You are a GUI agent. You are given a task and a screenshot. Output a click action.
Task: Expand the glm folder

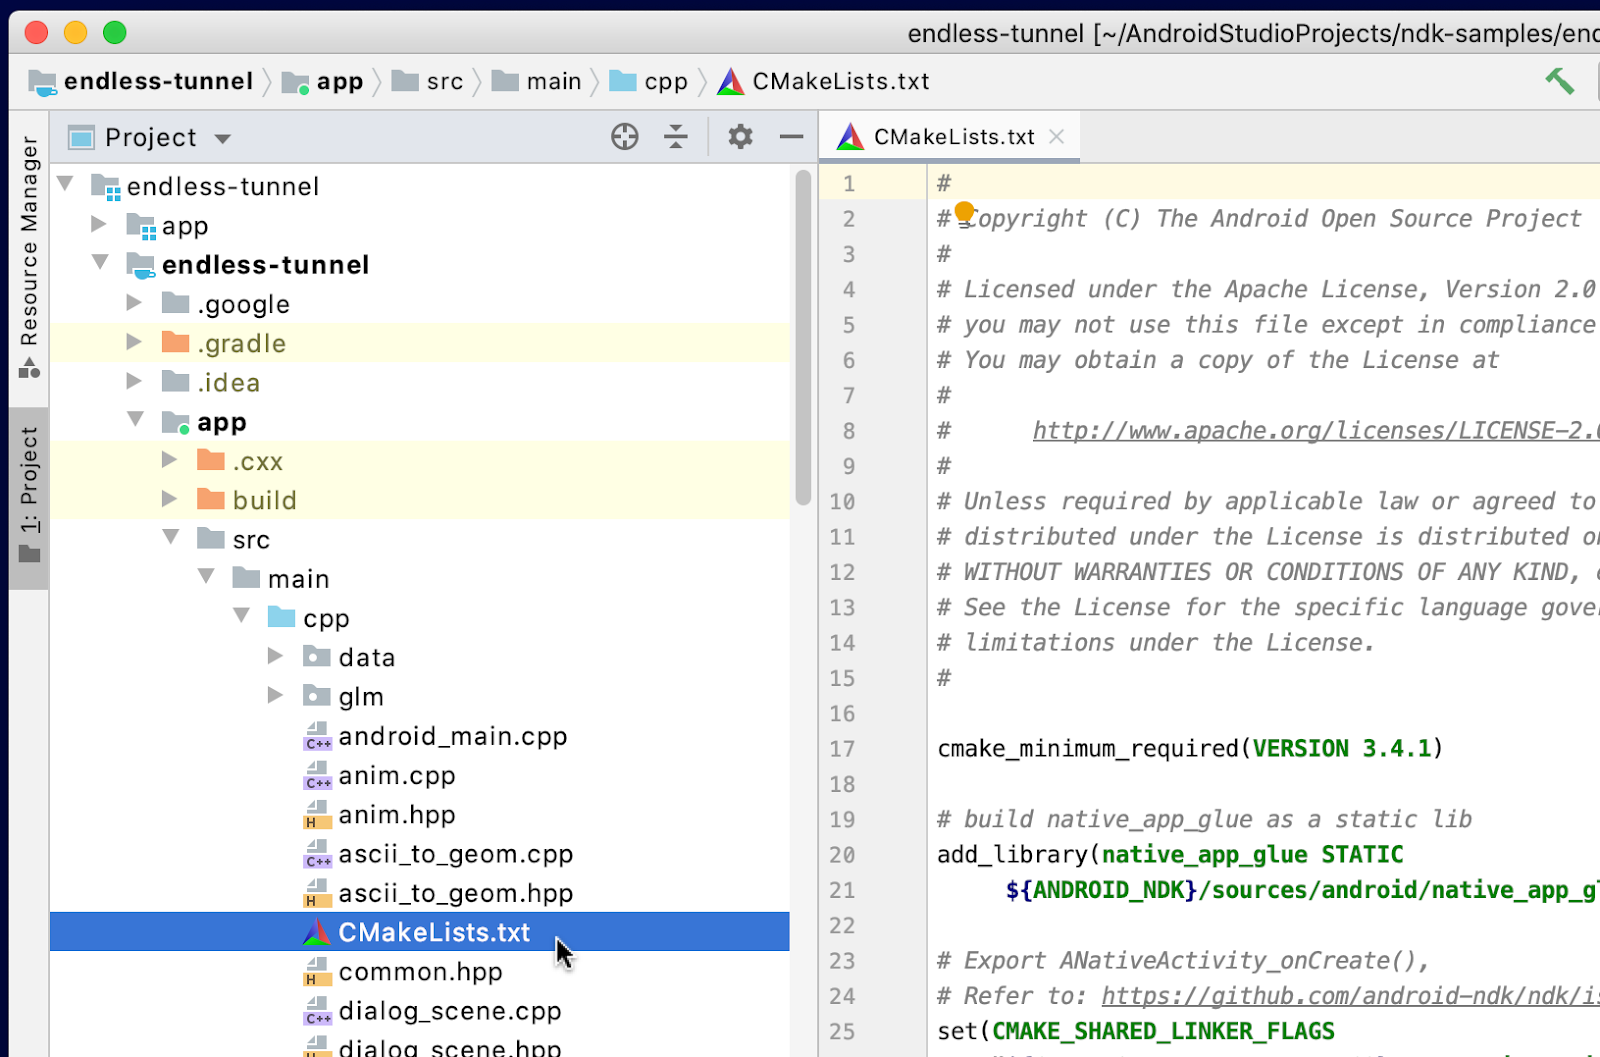[x=276, y=696]
